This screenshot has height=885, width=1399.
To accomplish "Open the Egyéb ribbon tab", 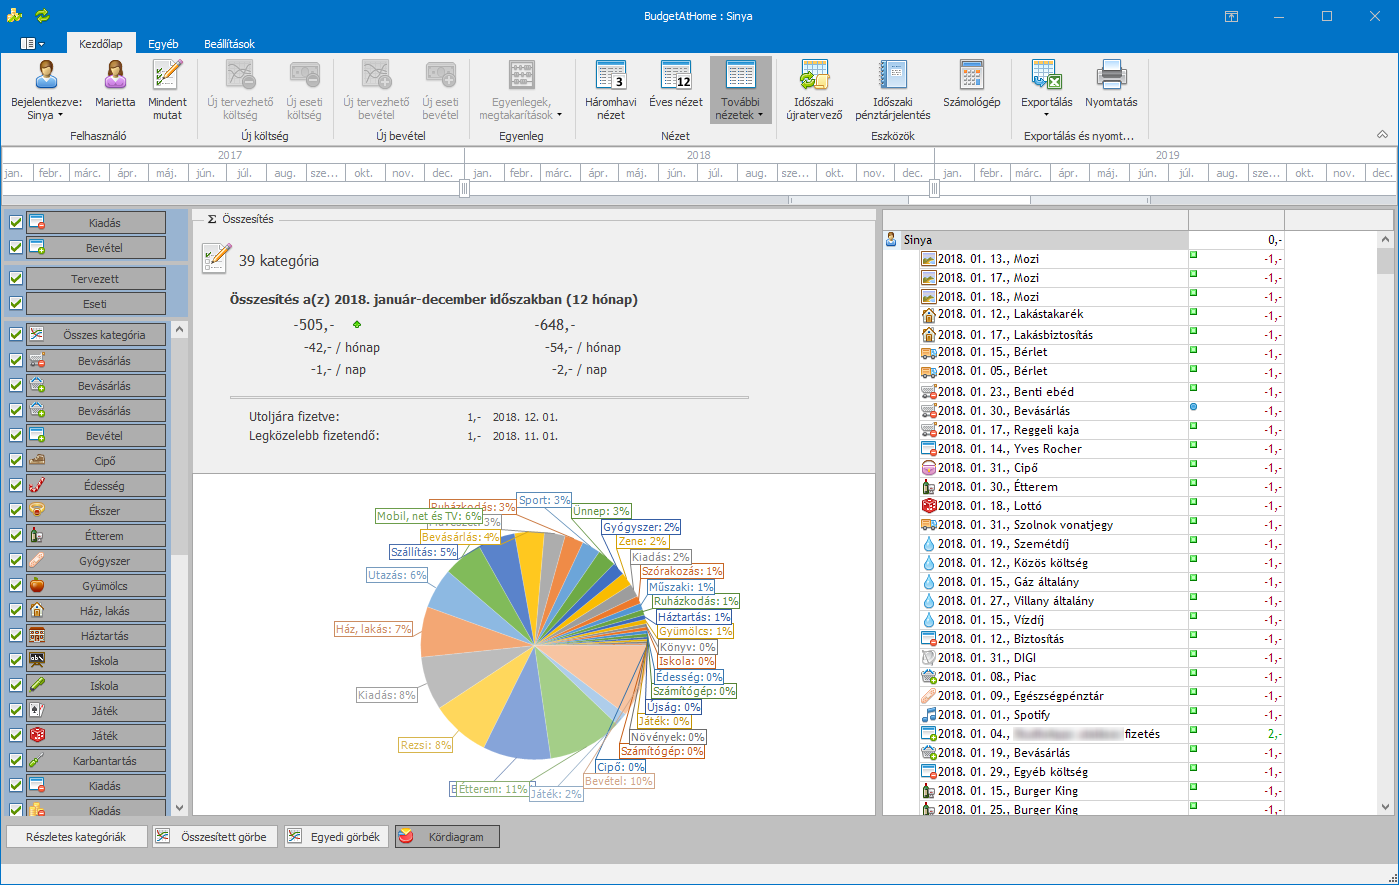I will point(163,44).
